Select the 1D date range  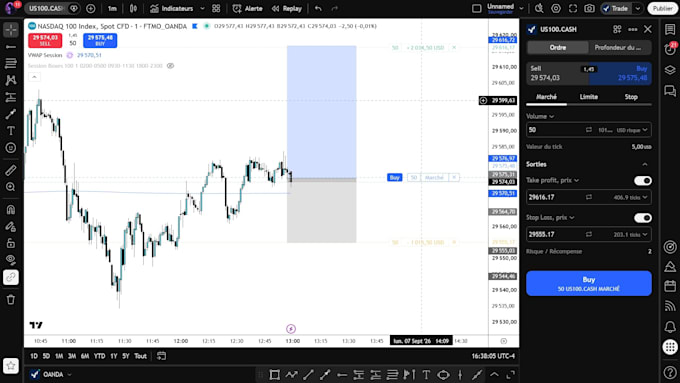coord(34,356)
